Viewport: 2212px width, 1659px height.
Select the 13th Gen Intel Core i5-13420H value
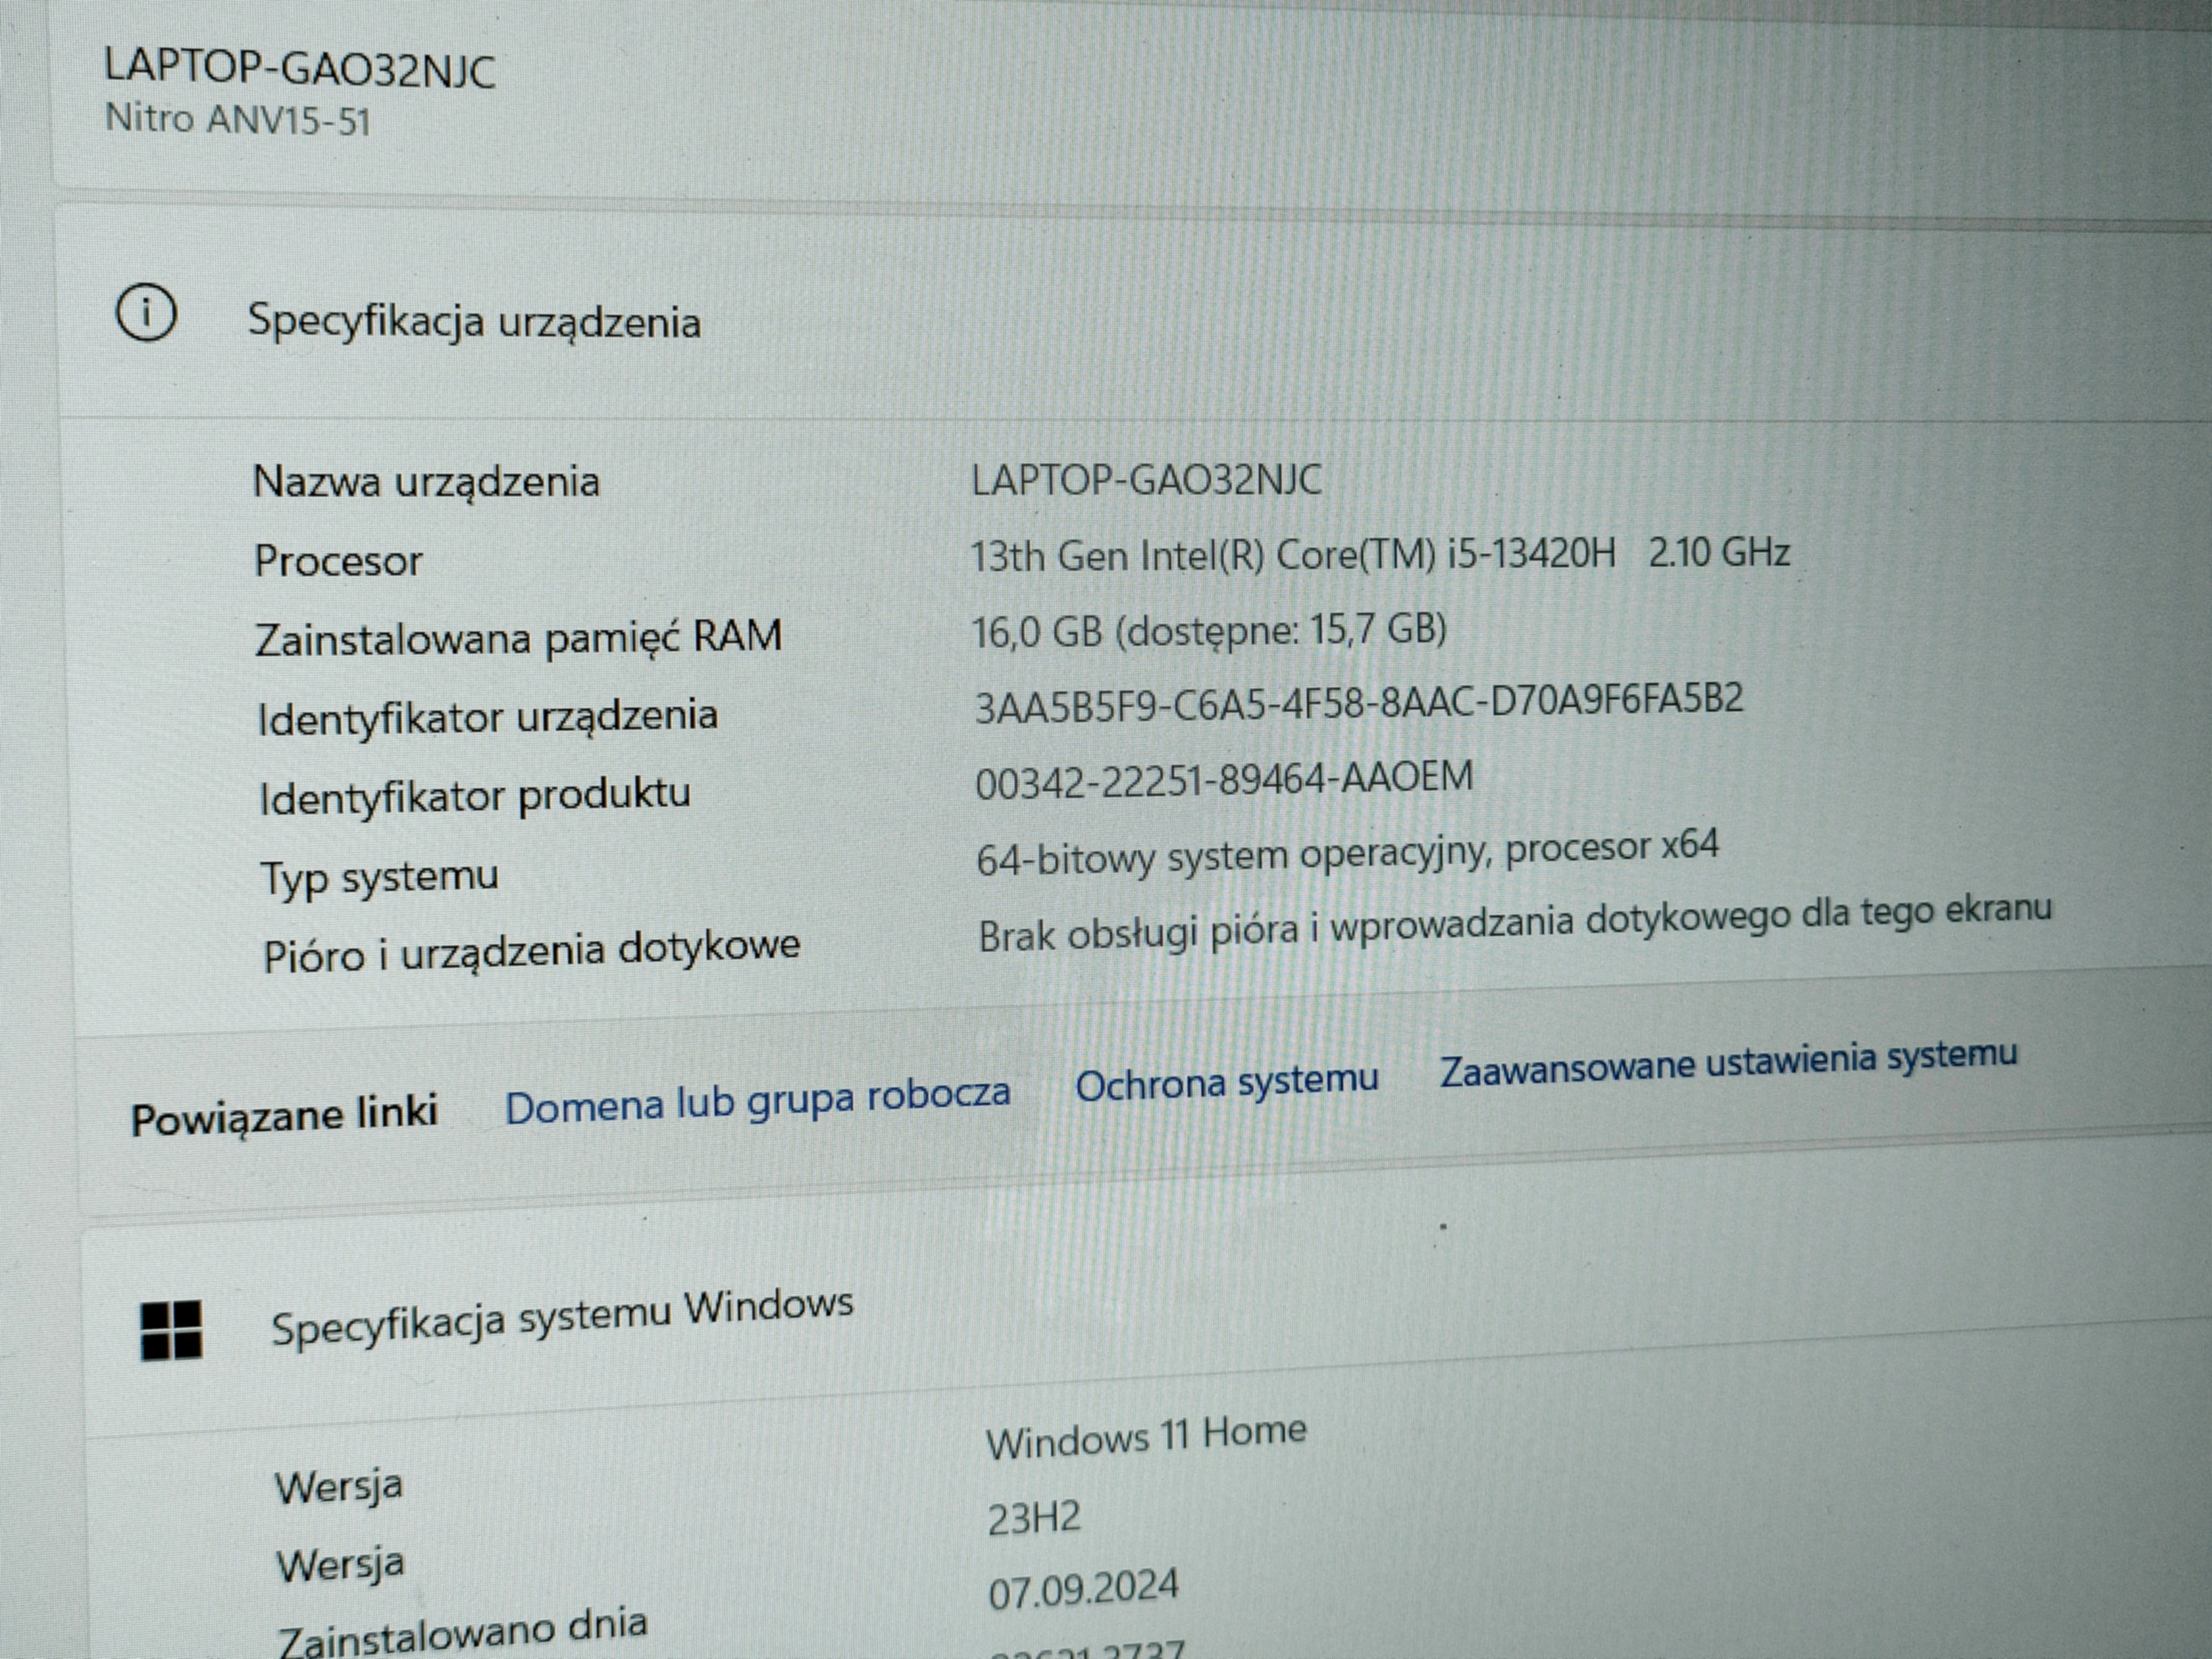tap(1380, 553)
